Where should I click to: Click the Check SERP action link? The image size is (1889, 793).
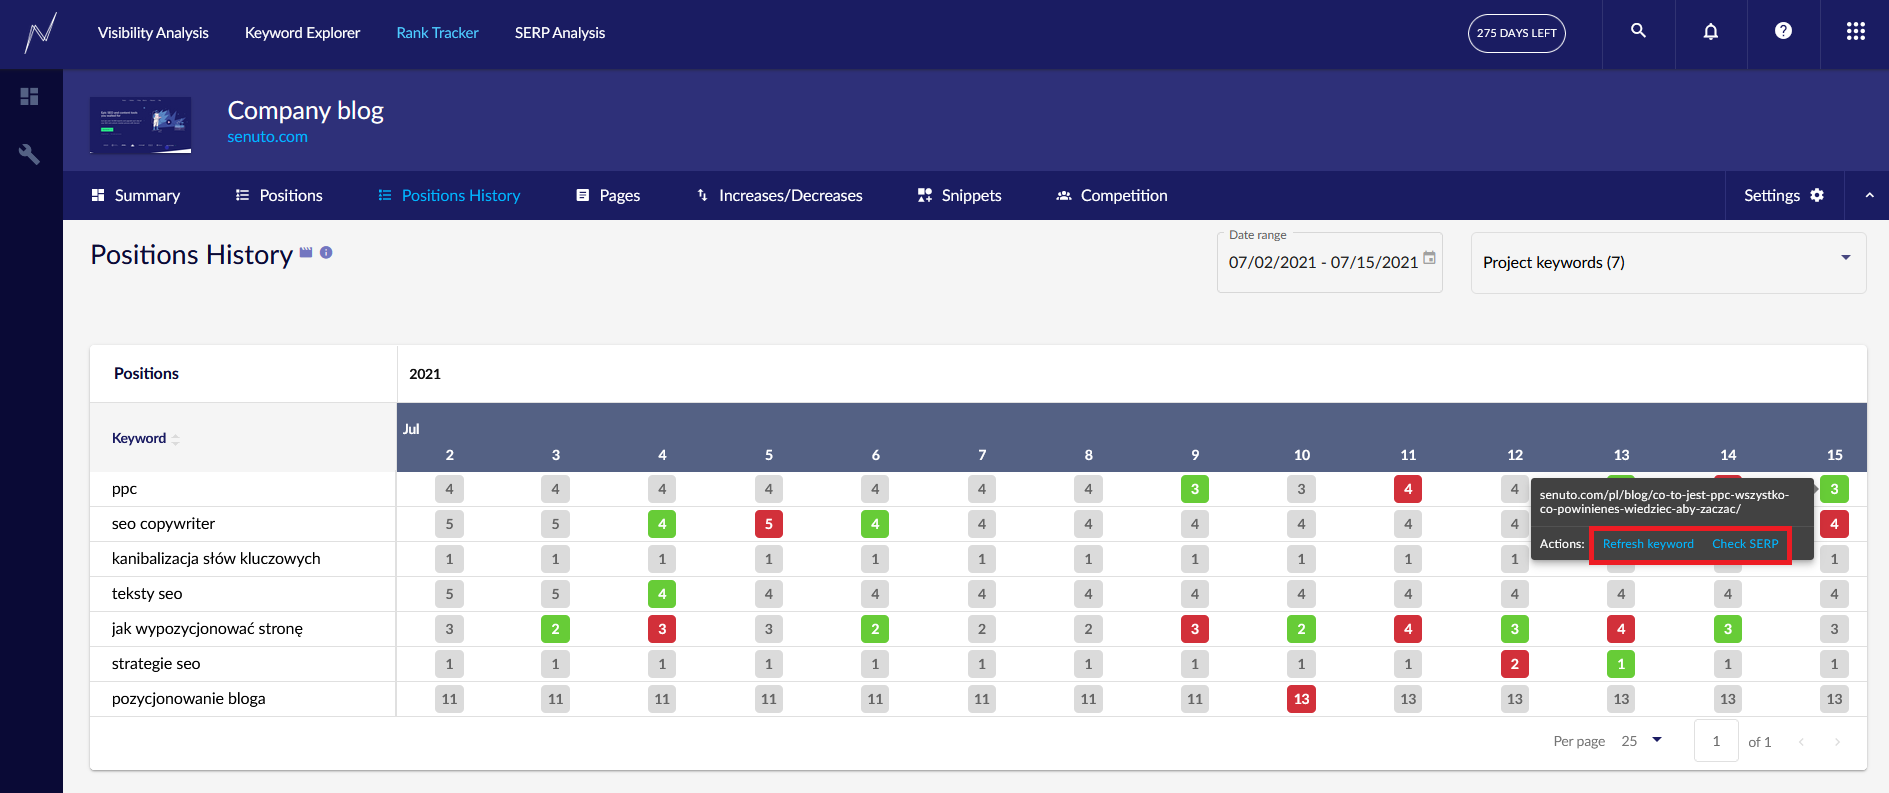tap(1745, 544)
